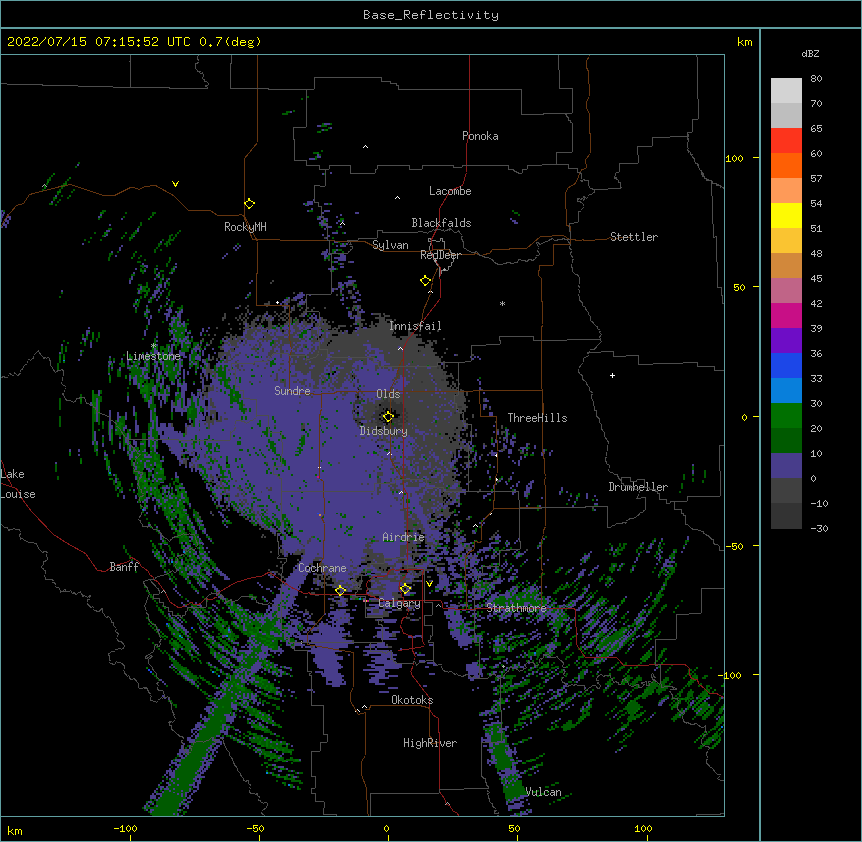Click the yellow diamond marker above RockyMH
862x842 pixels.
coord(250,204)
